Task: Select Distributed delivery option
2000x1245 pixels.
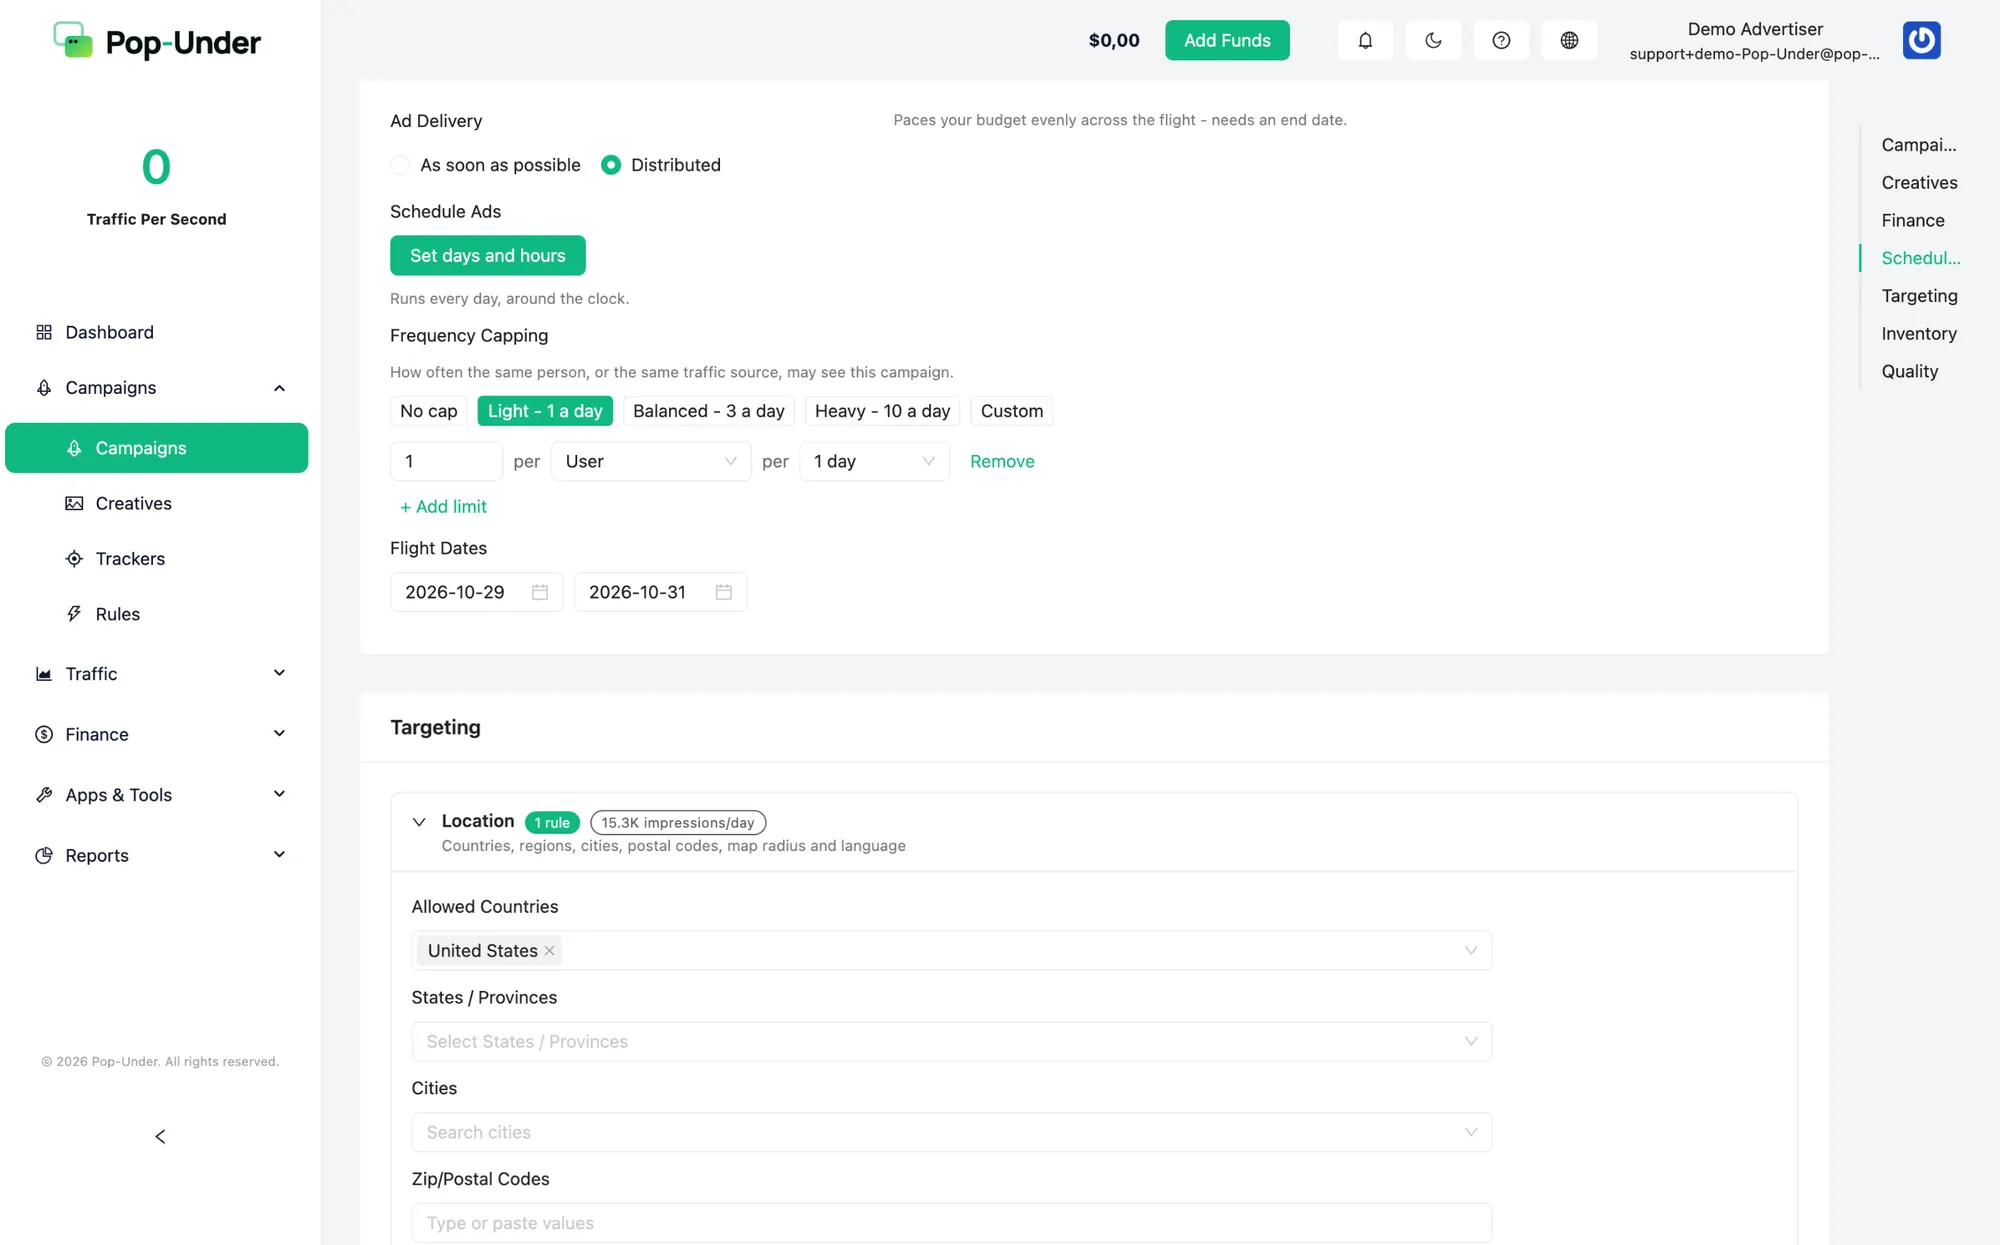Action: 661,165
